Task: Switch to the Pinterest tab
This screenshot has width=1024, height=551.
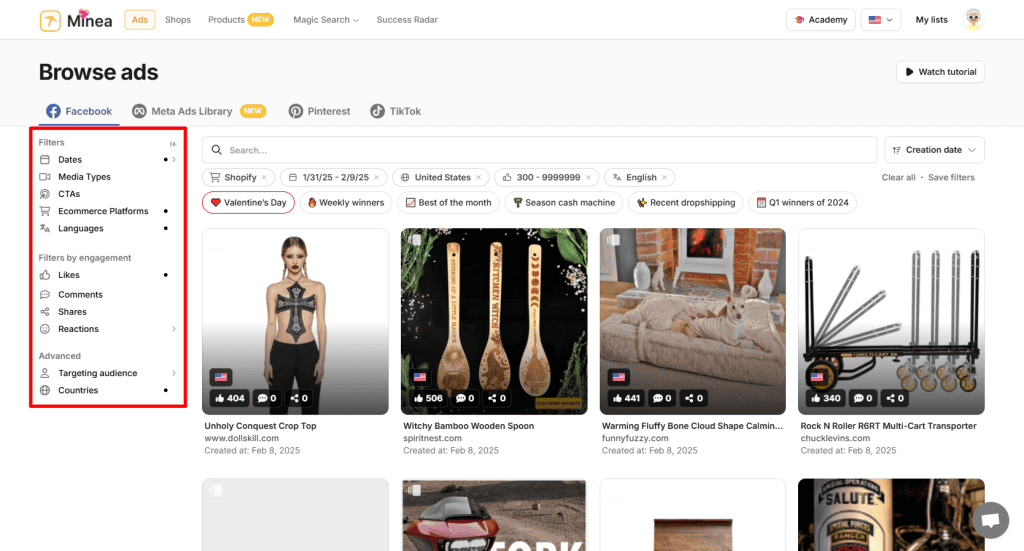Action: click(x=319, y=111)
